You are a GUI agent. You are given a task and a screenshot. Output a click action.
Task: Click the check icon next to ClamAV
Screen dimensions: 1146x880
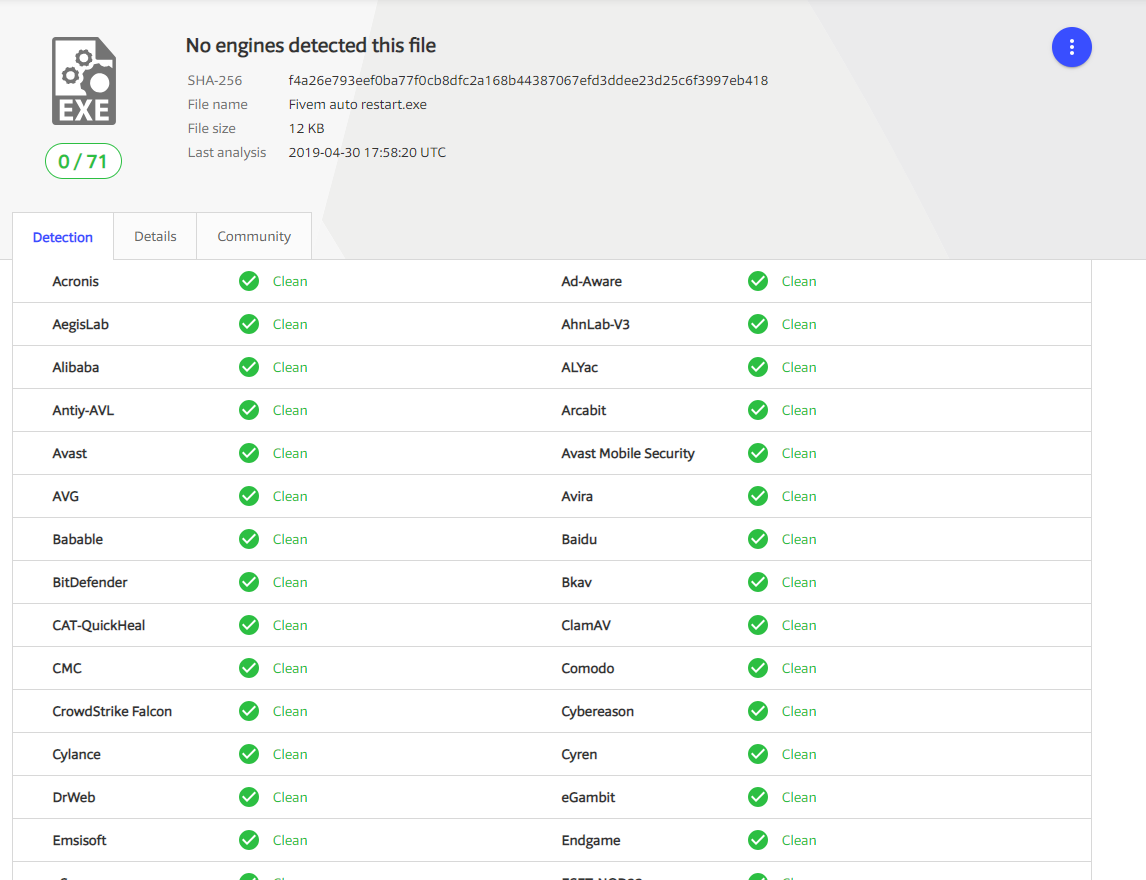tap(758, 625)
